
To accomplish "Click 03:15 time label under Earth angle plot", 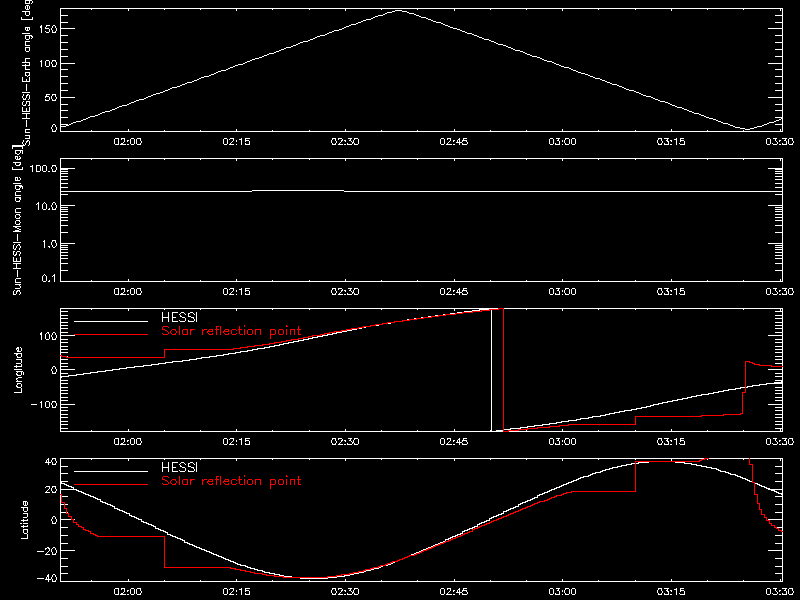I will pos(671,142).
